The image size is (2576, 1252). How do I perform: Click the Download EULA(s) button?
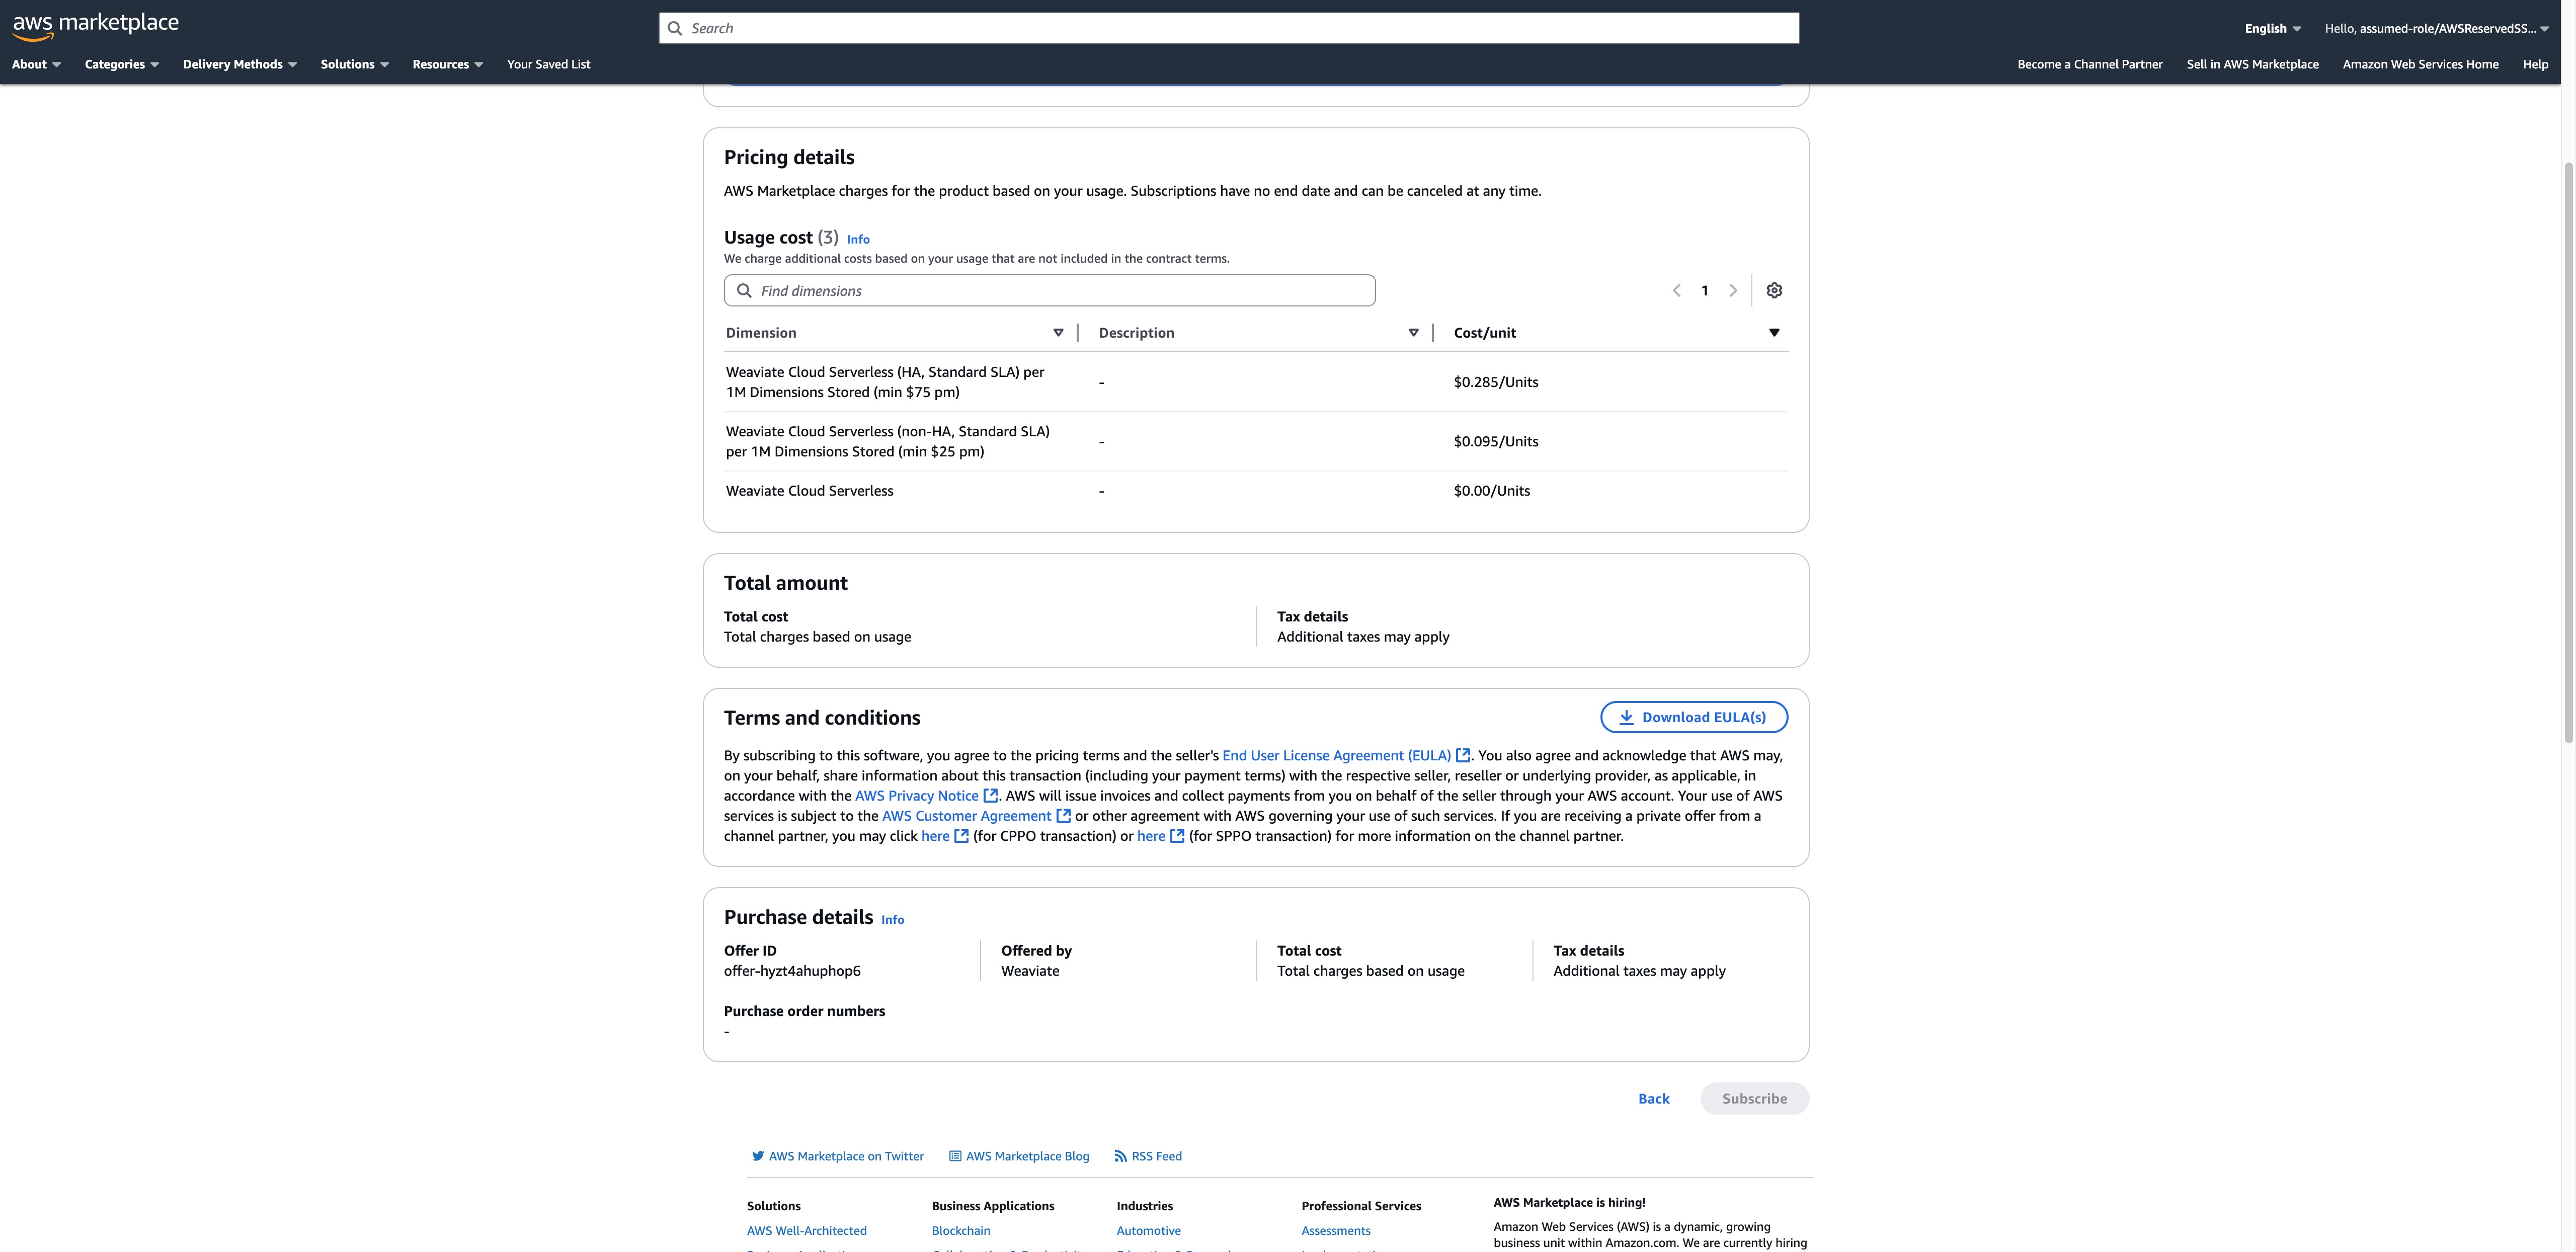pyautogui.click(x=1693, y=717)
